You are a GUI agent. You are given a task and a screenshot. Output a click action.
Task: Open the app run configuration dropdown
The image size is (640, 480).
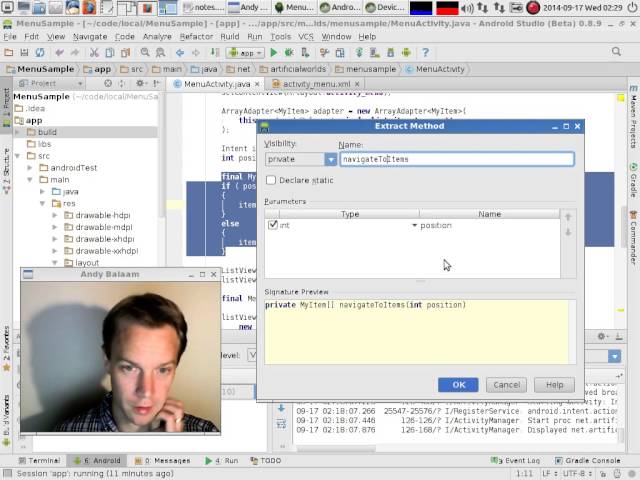click(x=245, y=53)
